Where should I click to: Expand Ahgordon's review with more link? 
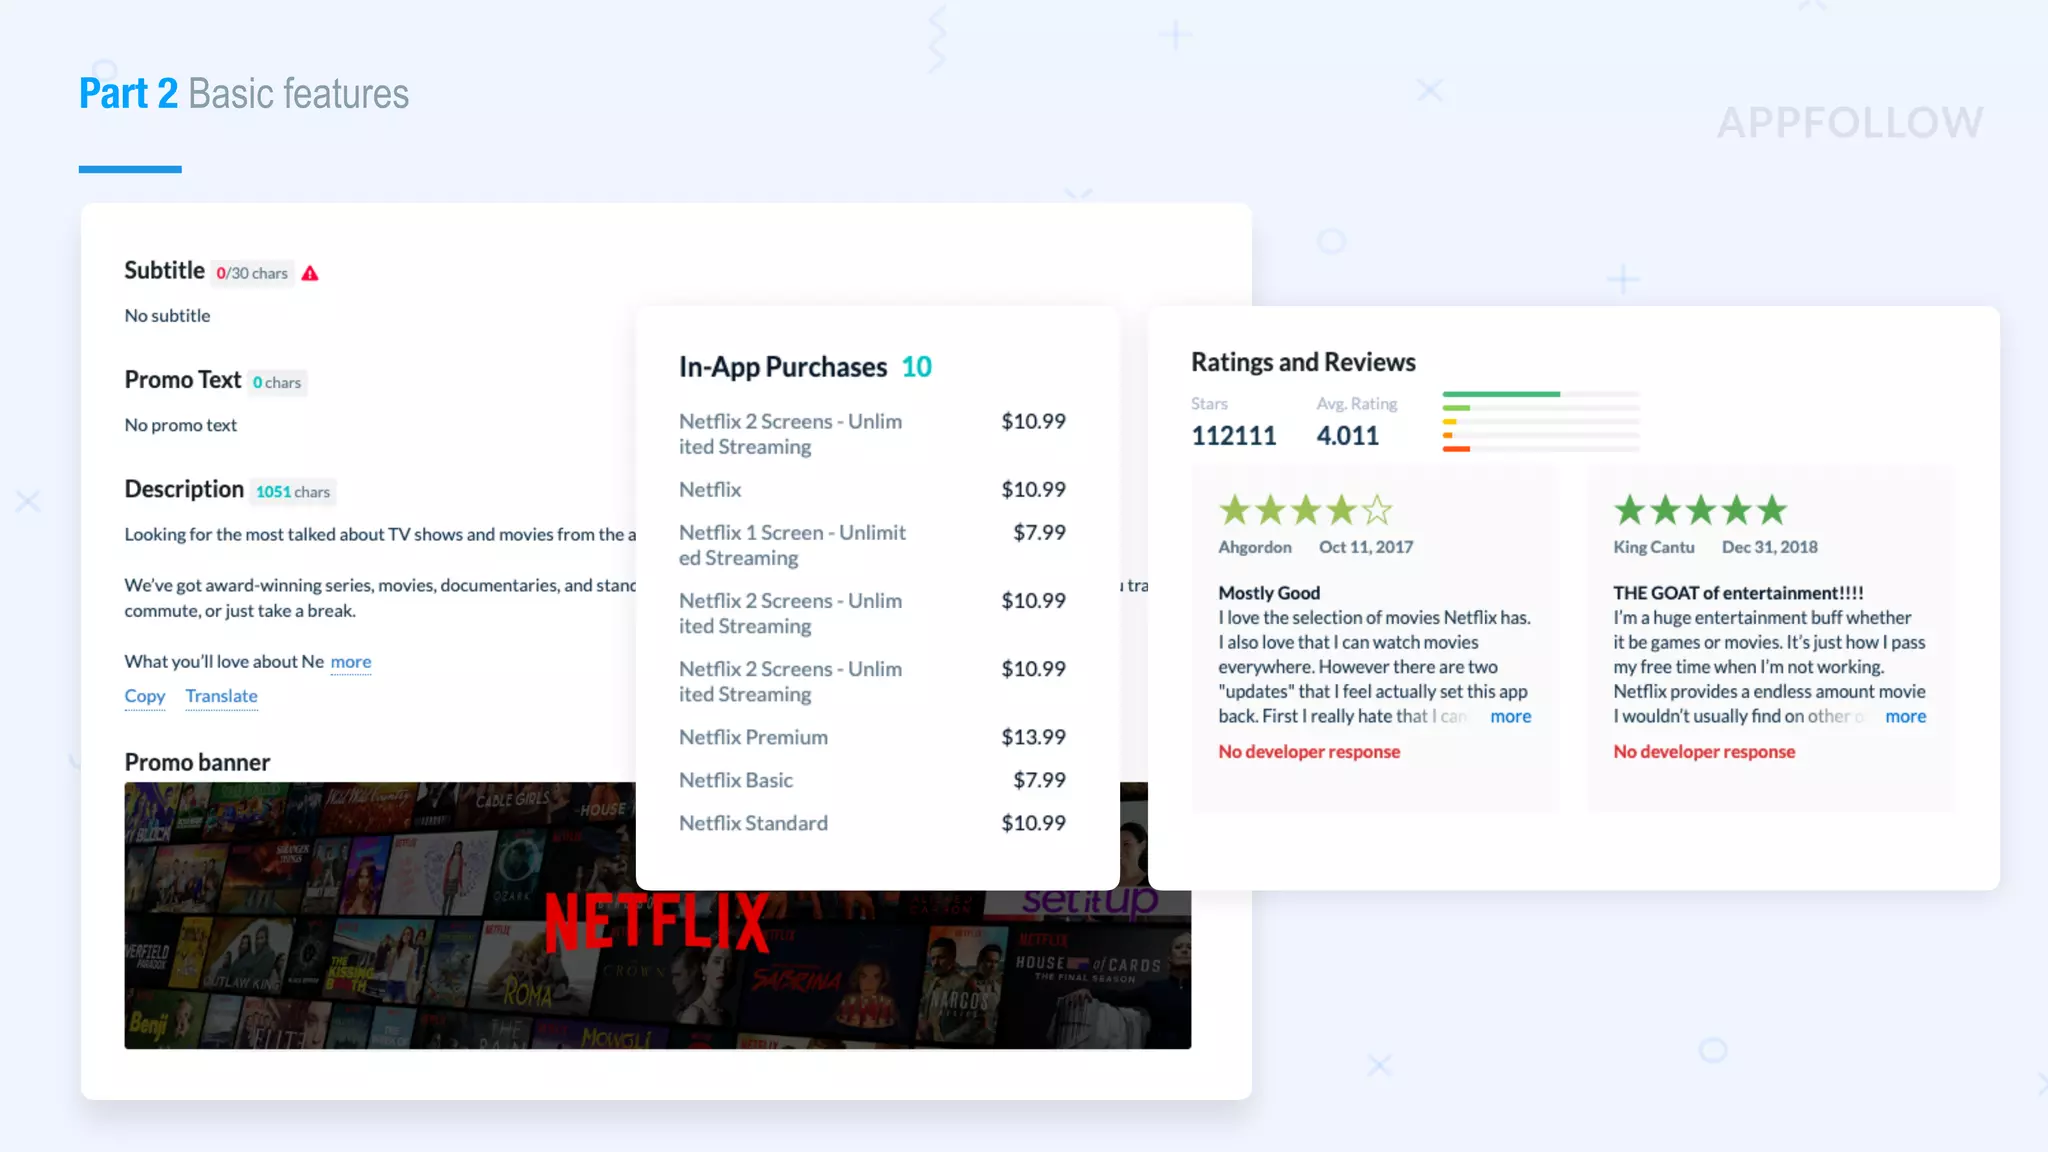[1510, 716]
